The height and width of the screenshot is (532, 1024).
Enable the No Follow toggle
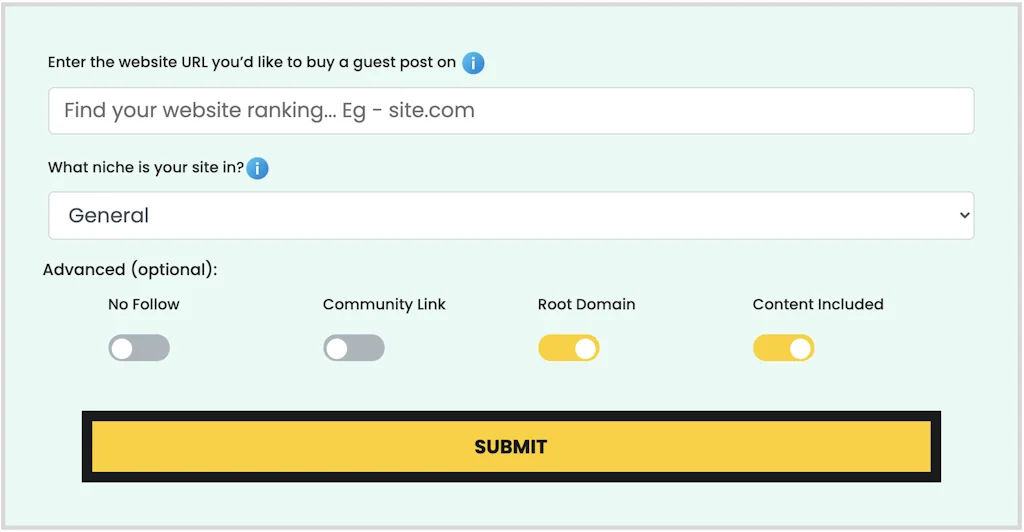pos(139,348)
